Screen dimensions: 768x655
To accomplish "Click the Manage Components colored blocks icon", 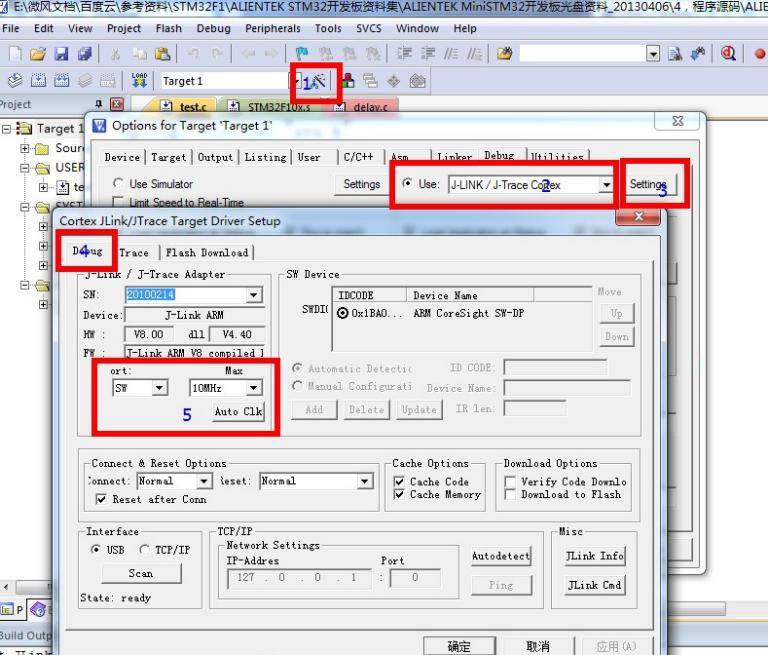I will [x=348, y=80].
